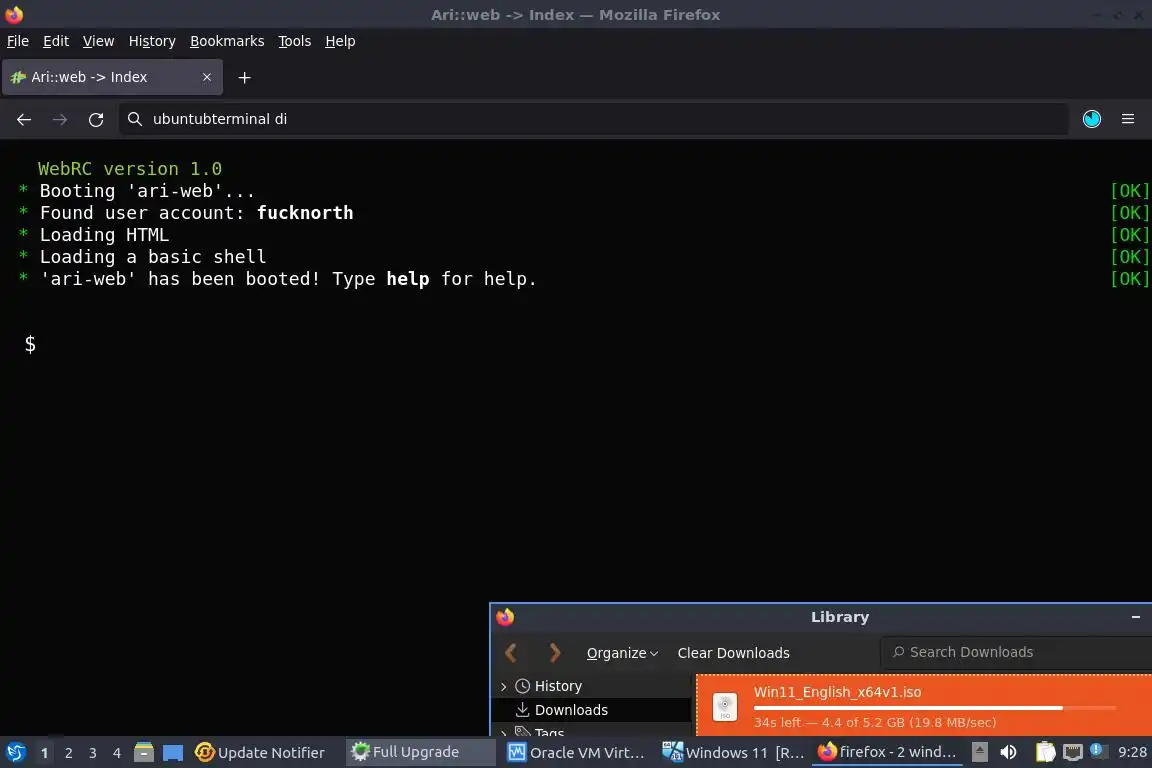Viewport: 1152px width, 768px height.
Task: Open the volume speaker tray icon
Action: pos(1008,752)
